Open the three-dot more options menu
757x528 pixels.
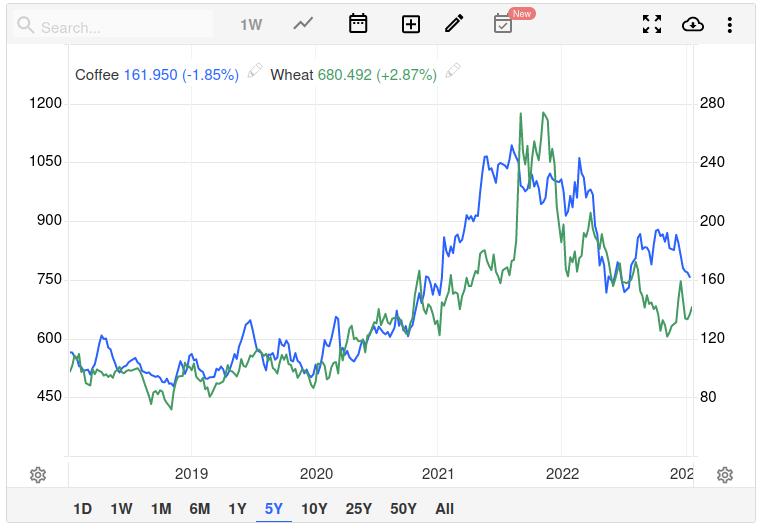point(731,24)
